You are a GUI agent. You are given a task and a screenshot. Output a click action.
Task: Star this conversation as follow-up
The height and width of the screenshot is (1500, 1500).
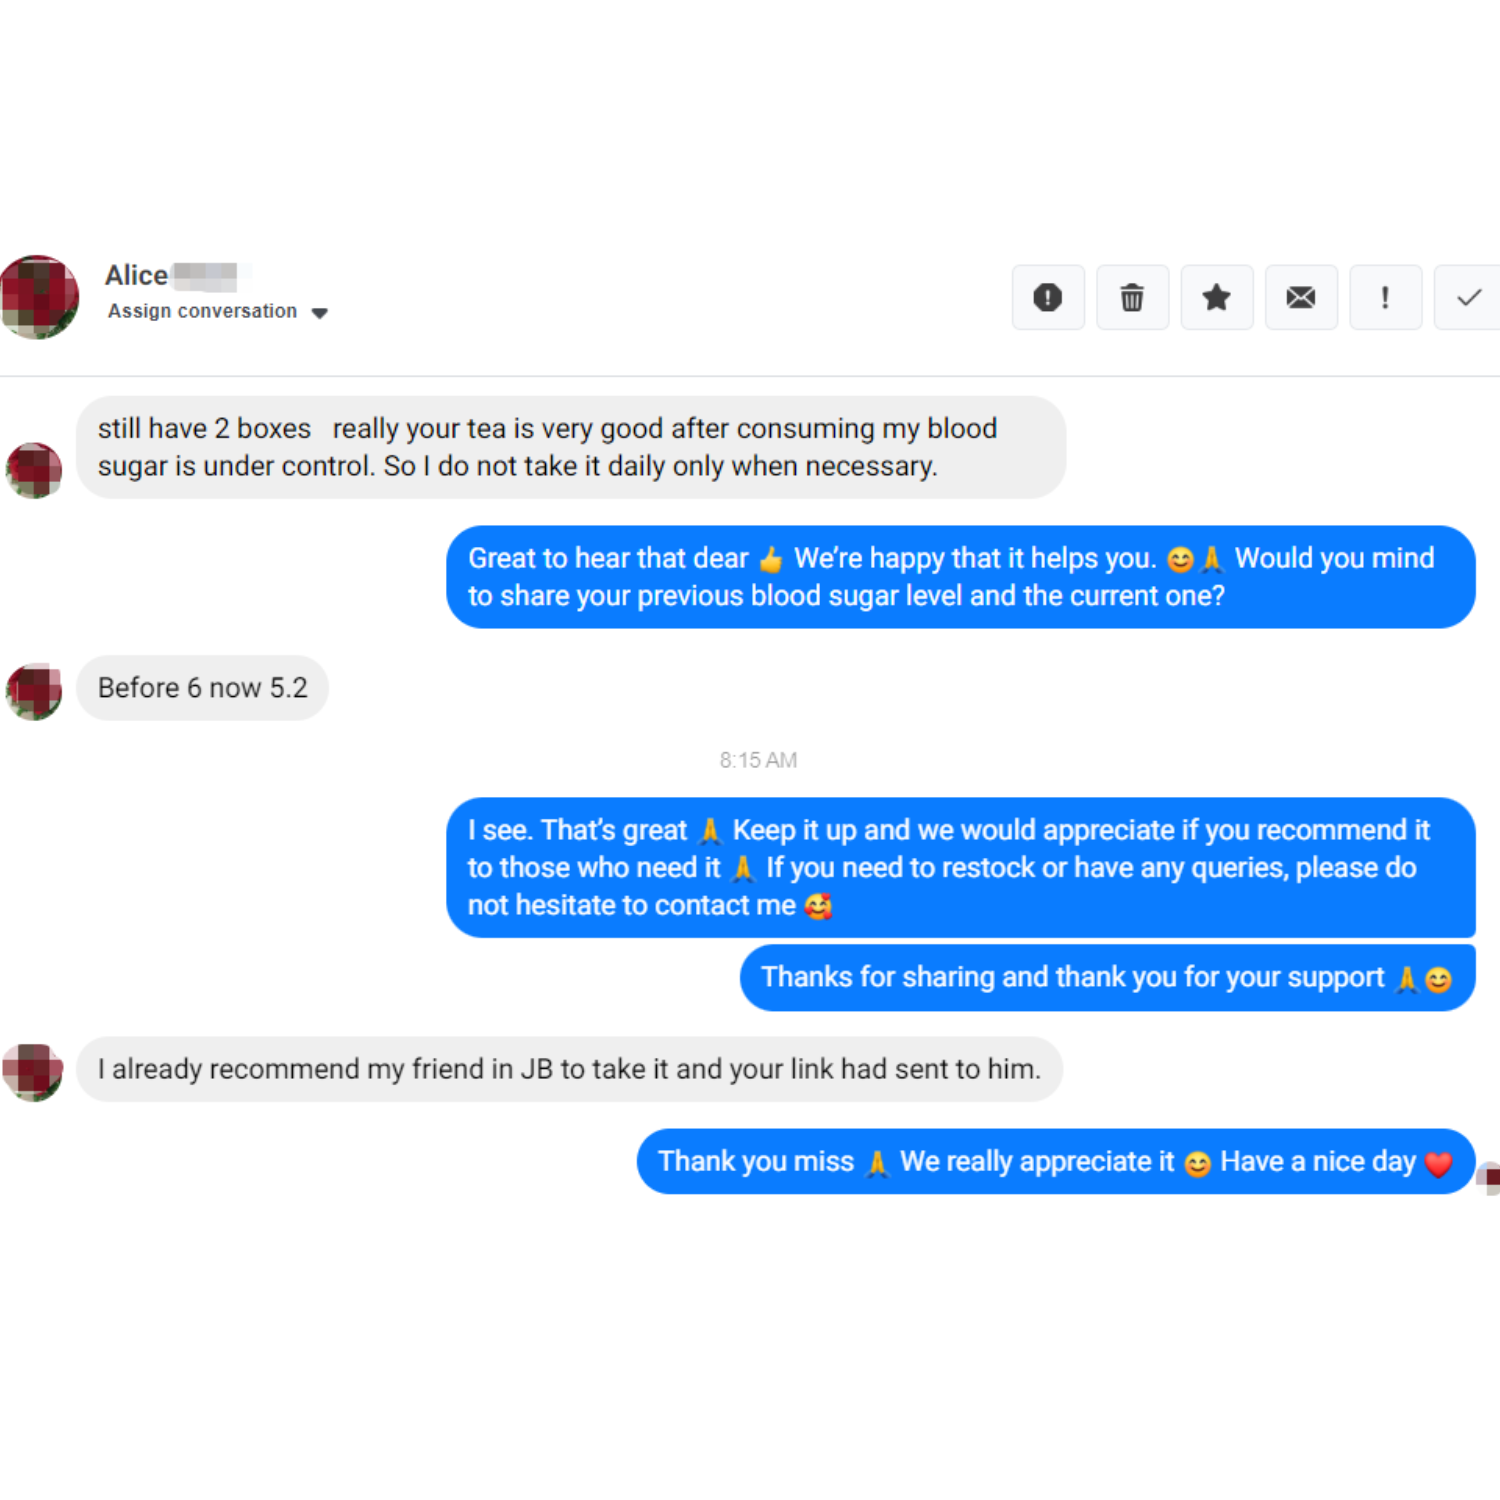(1217, 297)
